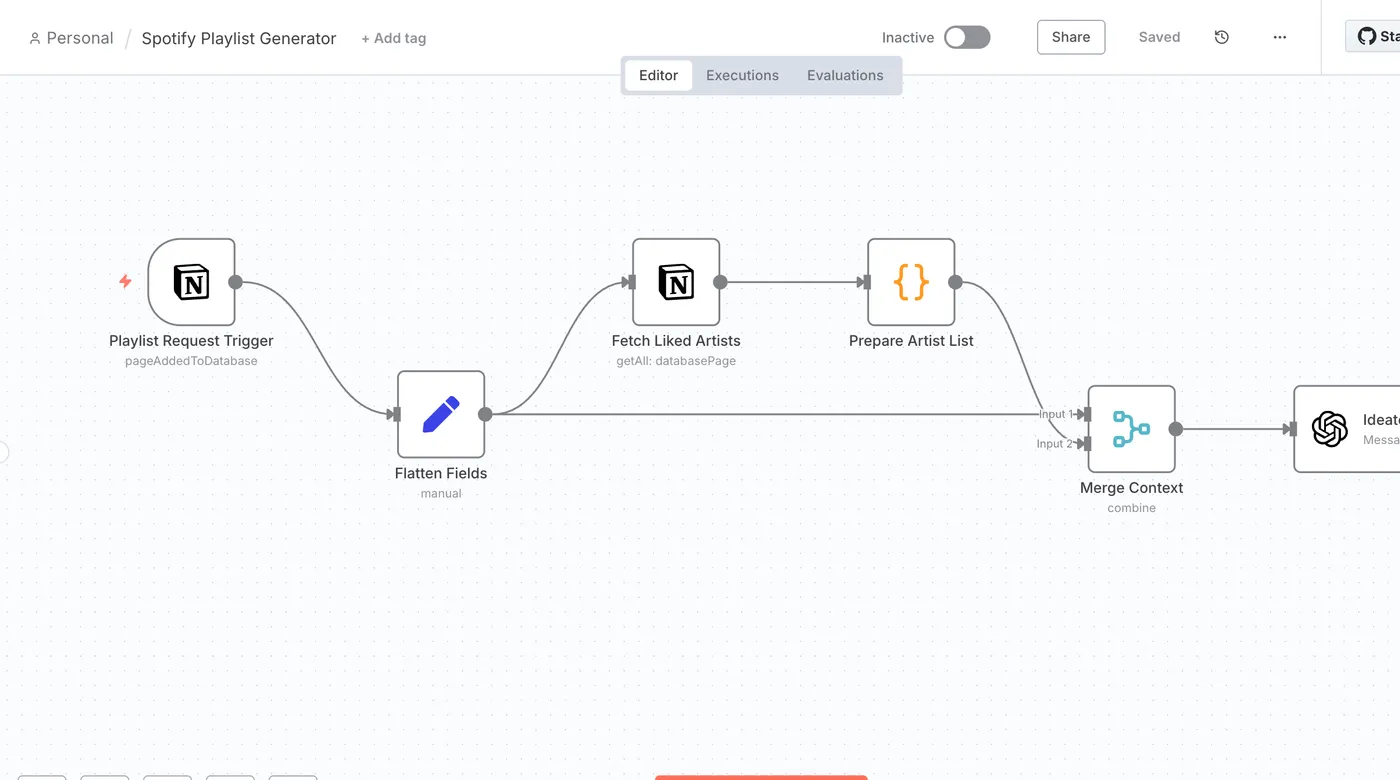Click the Flatten Fields label
Image resolution: width=1400 pixels, height=780 pixels.
pos(441,474)
